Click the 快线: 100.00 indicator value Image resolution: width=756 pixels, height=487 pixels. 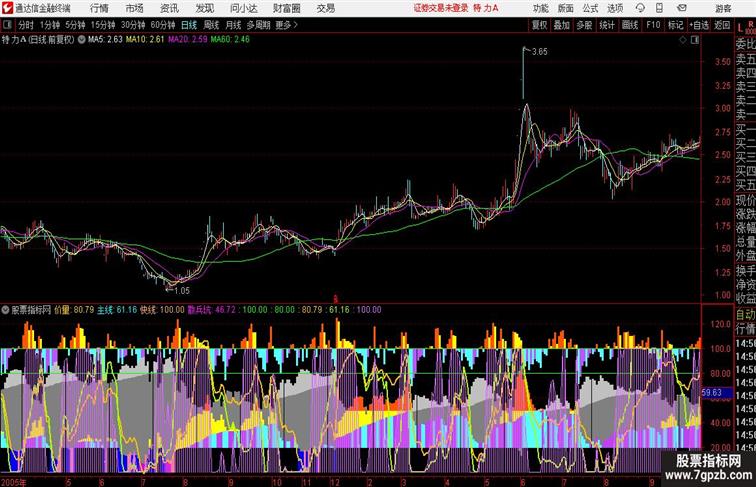(x=162, y=310)
